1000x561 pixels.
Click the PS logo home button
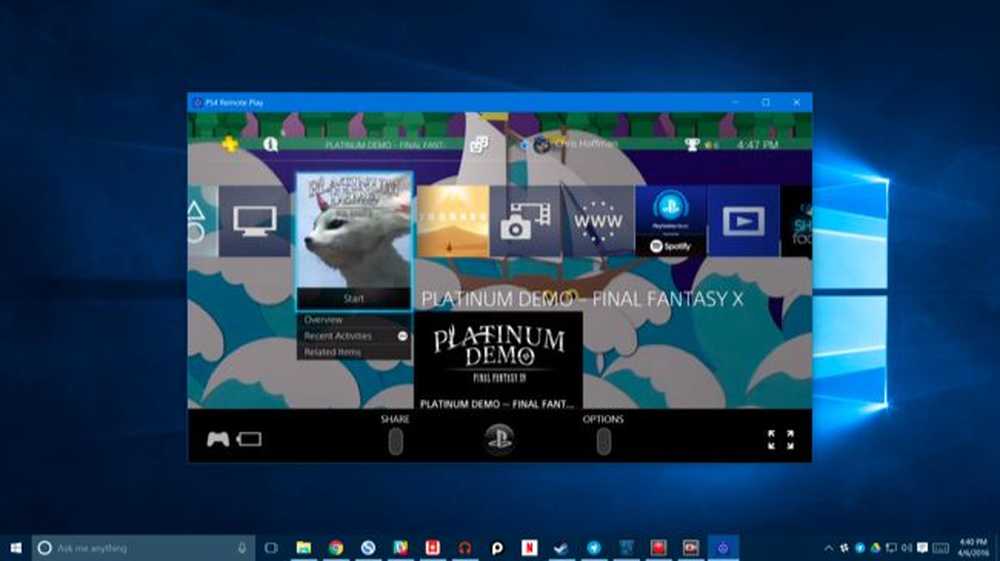499,439
